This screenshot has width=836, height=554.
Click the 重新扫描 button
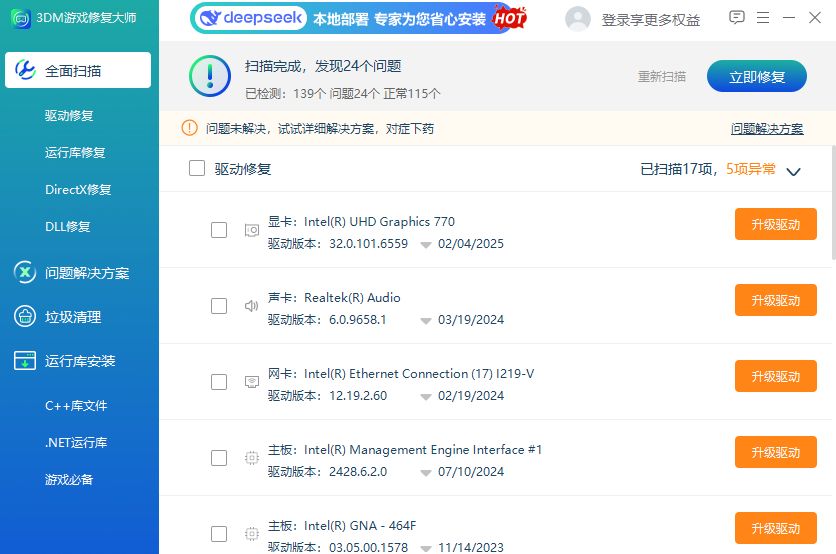pyautogui.click(x=662, y=76)
